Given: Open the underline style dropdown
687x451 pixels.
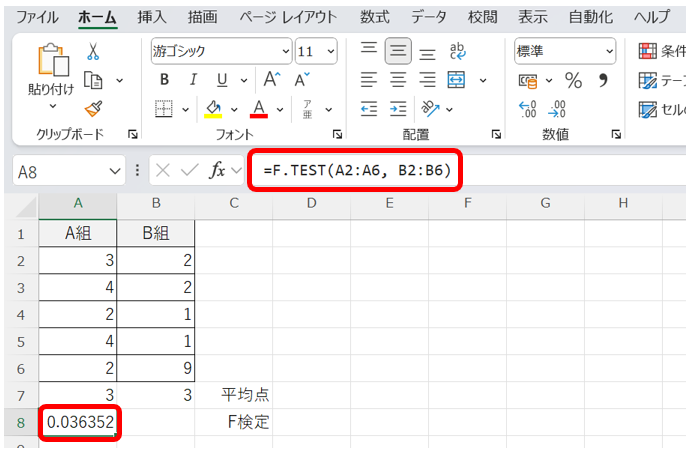Looking at the screenshot, I should 244,80.
